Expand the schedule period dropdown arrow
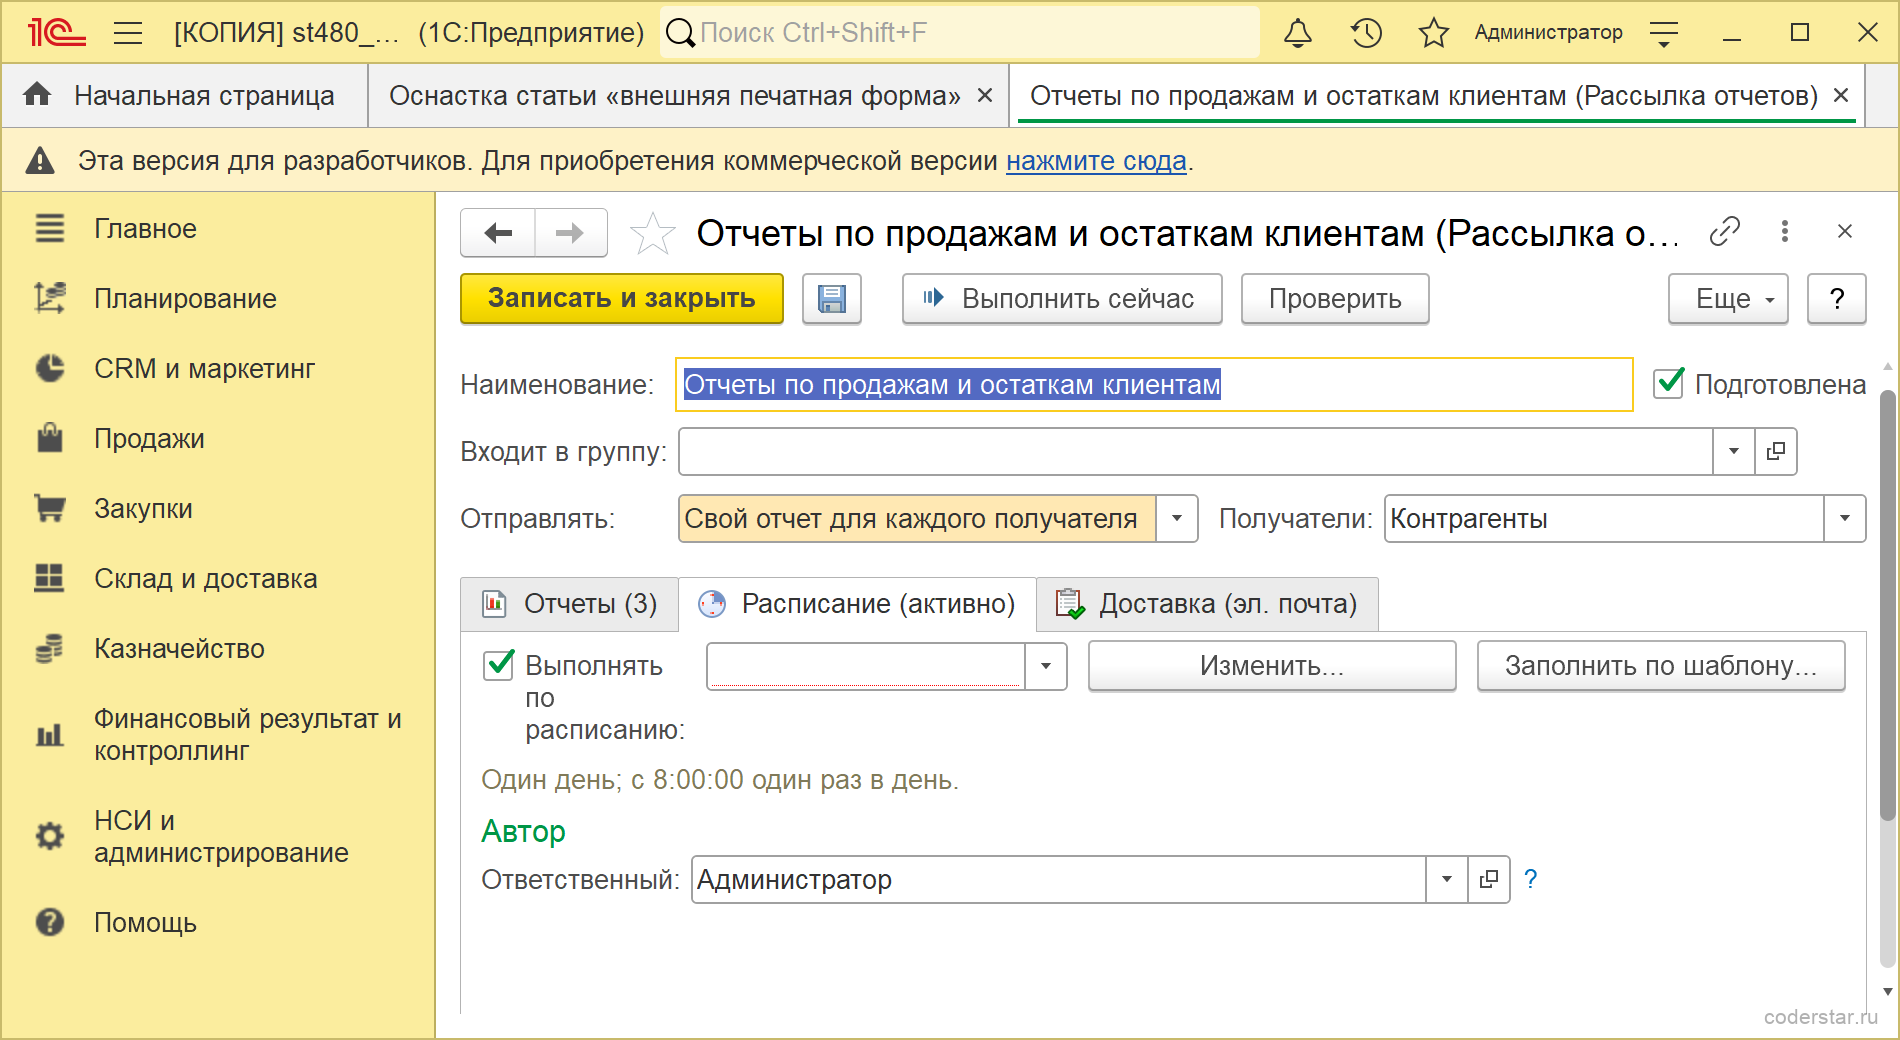Image resolution: width=1900 pixels, height=1040 pixels. pyautogui.click(x=1046, y=666)
